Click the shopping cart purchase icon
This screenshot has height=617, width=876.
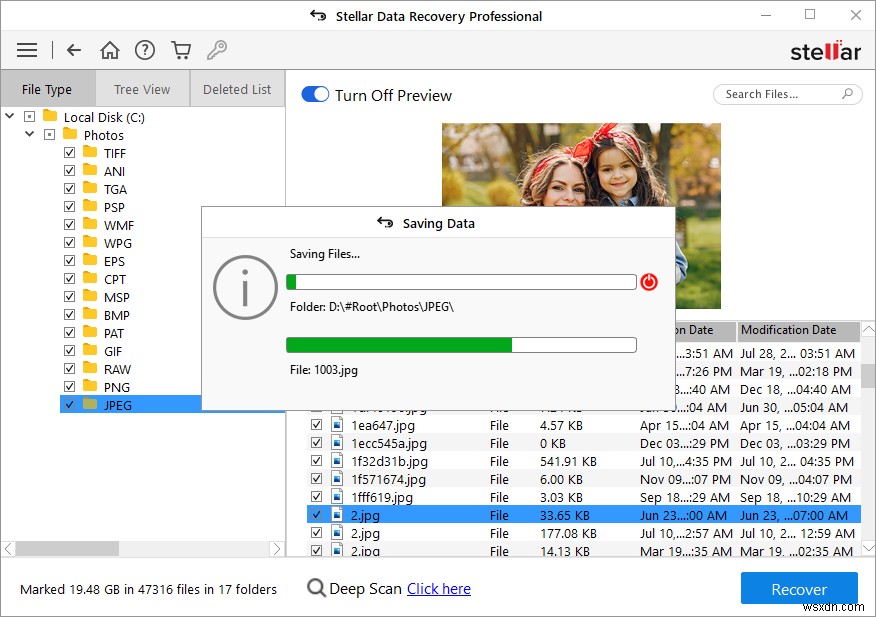pyautogui.click(x=181, y=49)
